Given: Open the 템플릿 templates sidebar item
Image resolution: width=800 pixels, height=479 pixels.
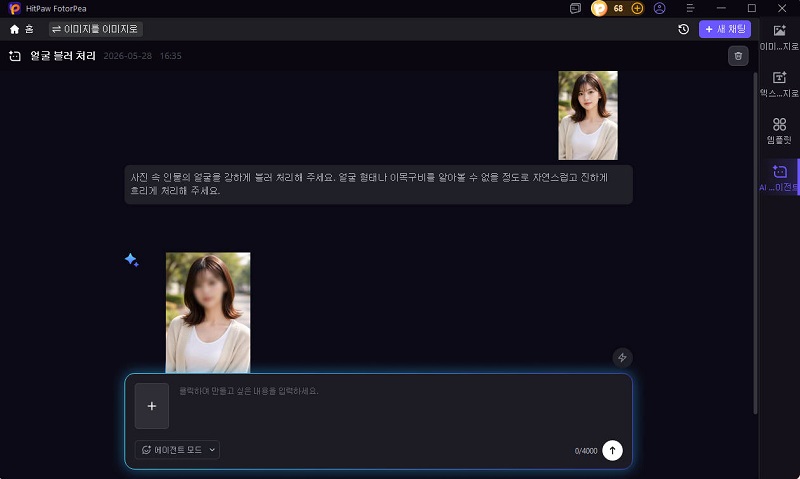Looking at the screenshot, I should coord(779,131).
